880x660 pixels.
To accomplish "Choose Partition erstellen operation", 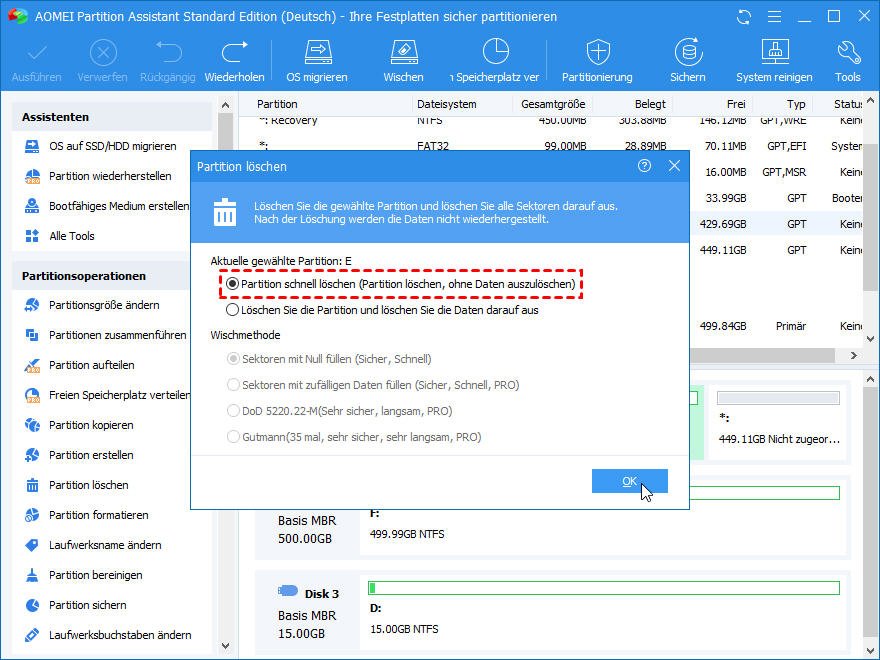I will 79,455.
